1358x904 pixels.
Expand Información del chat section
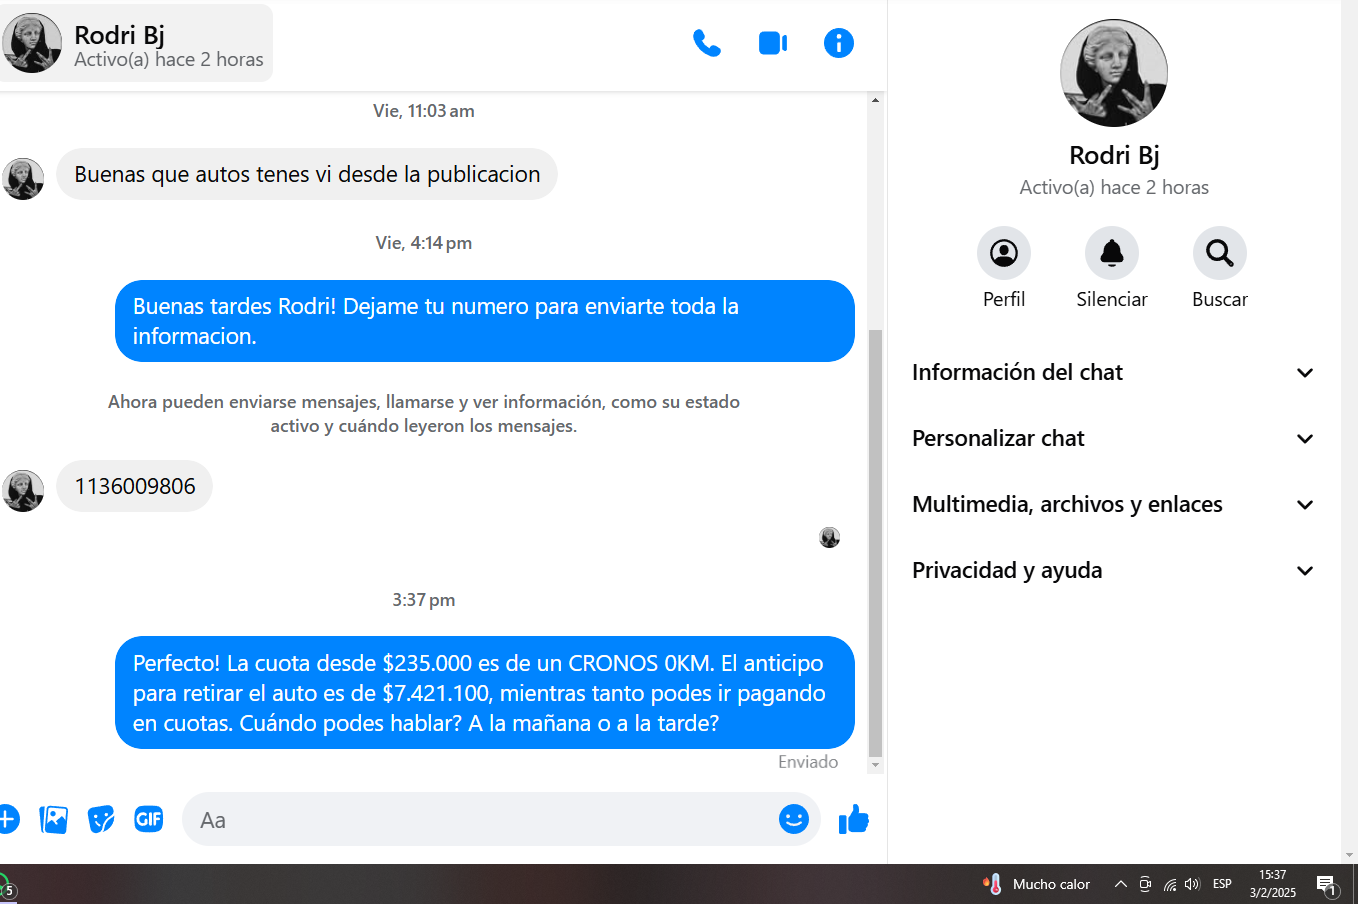[1112, 372]
